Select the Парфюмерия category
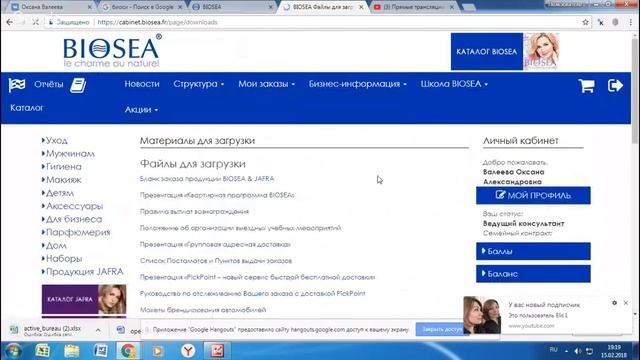640x360 pixels. pyautogui.click(x=78, y=232)
